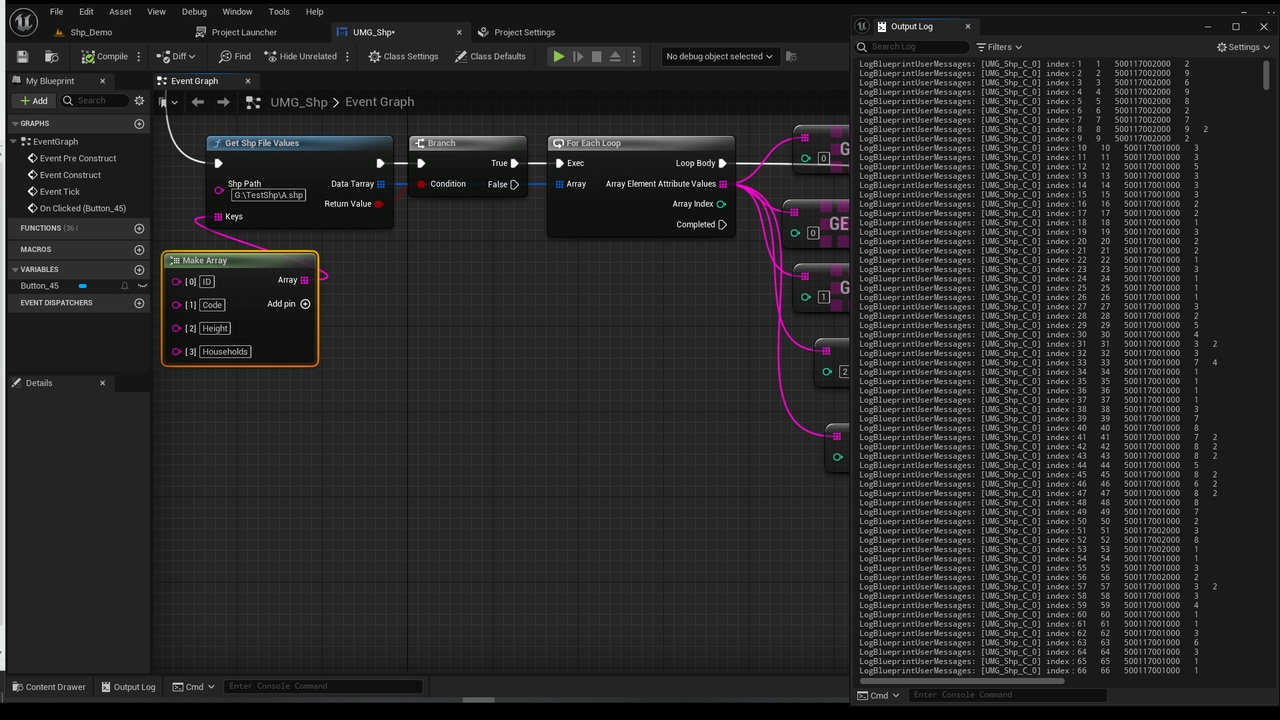
Task: Click the Find magnifier tool
Action: click(x=235, y=57)
